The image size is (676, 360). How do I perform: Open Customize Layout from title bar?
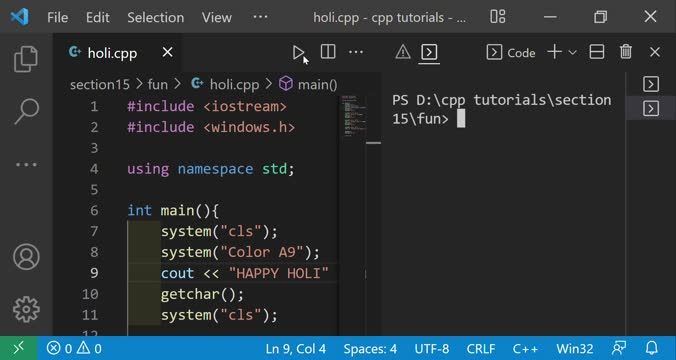[498, 17]
